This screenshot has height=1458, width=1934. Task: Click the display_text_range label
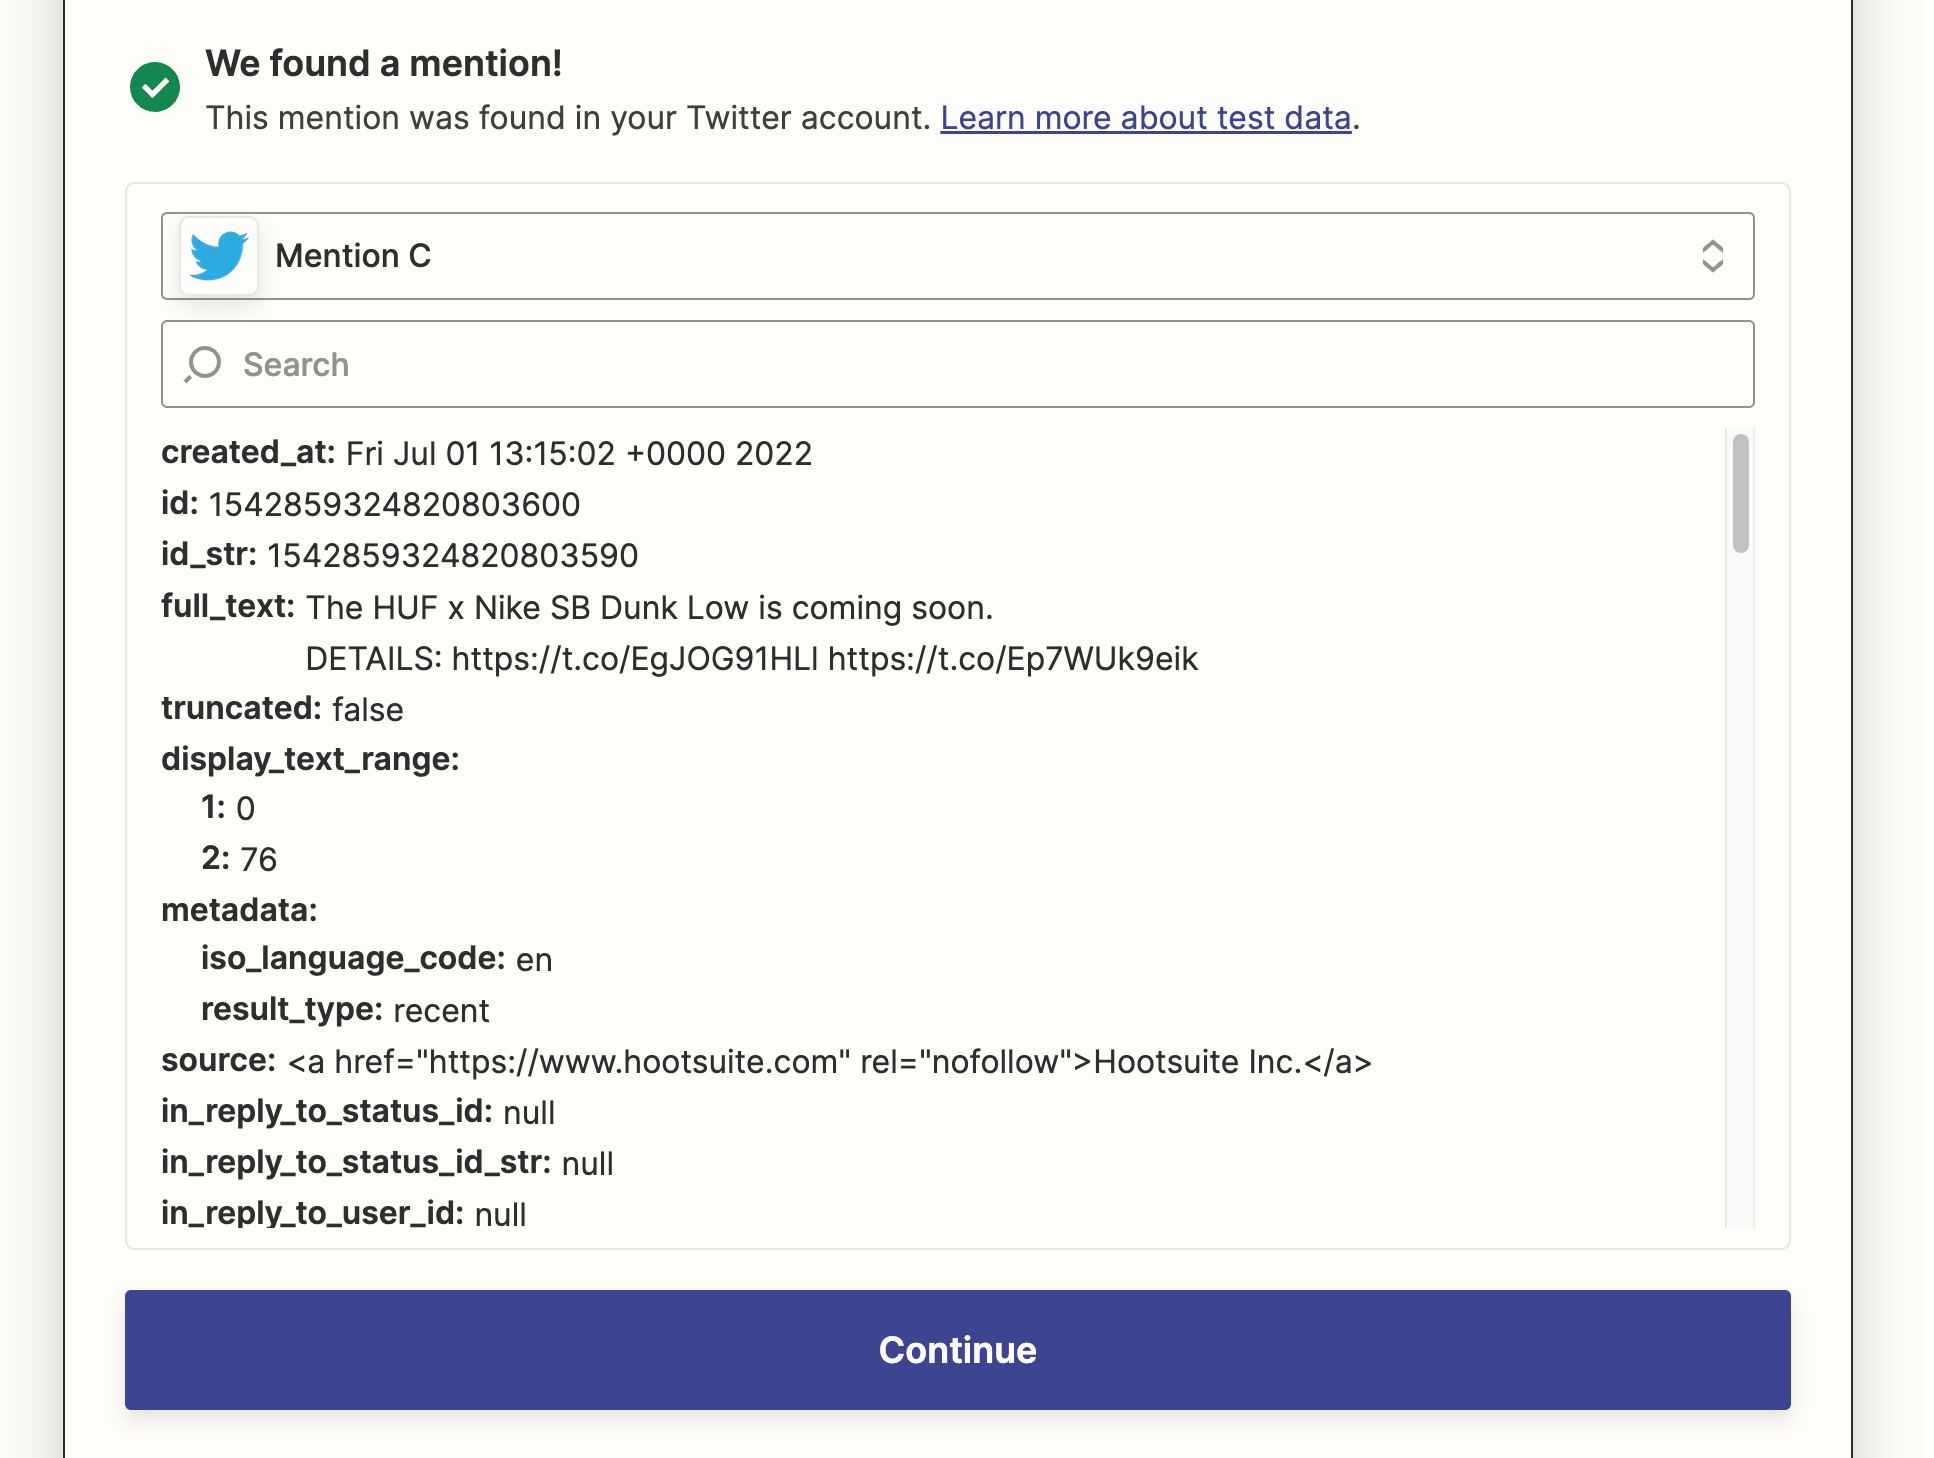click(310, 760)
